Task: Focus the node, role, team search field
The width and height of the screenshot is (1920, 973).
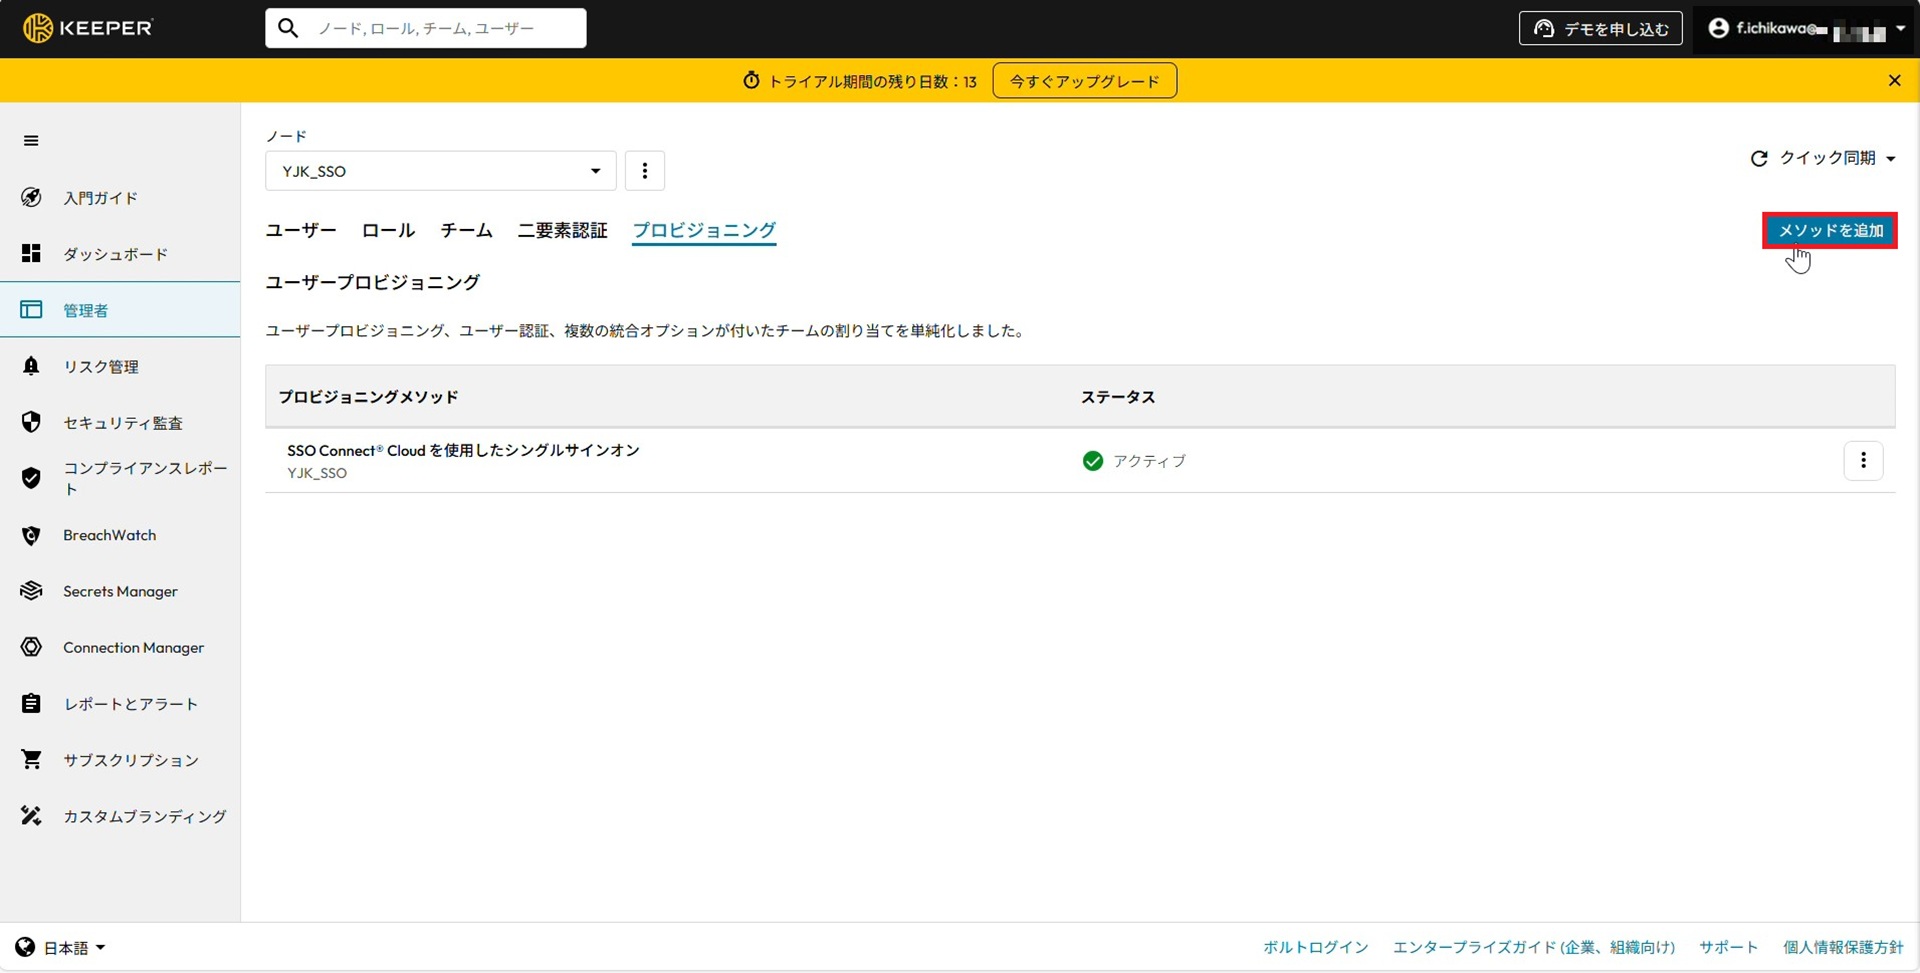Action: point(440,29)
